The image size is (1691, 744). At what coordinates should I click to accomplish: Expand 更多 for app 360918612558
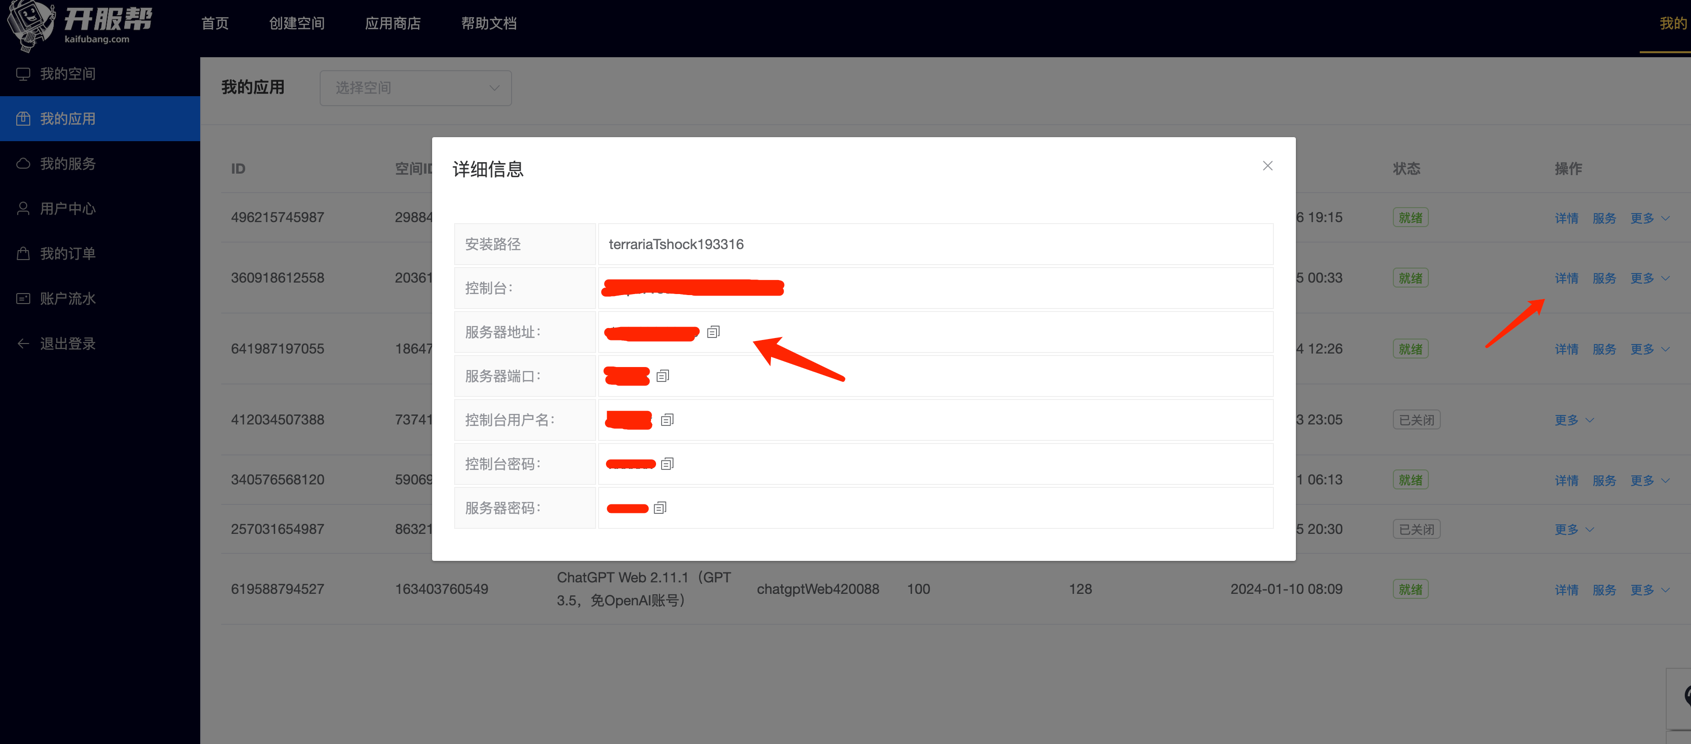[x=1650, y=278]
